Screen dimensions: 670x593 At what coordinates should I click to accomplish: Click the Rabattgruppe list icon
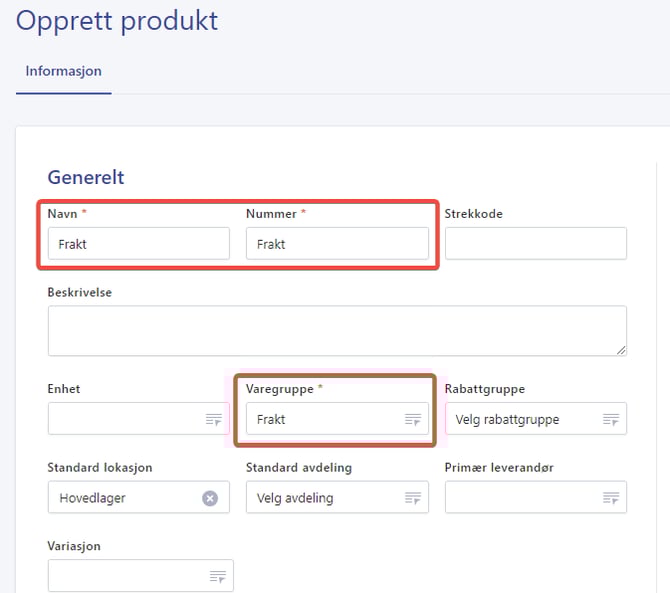point(610,420)
